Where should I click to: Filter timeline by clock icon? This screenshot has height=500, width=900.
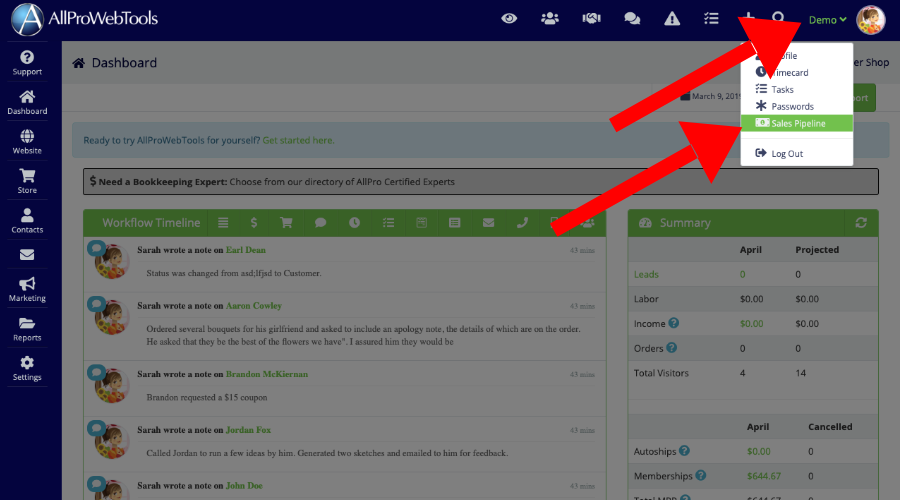point(354,223)
